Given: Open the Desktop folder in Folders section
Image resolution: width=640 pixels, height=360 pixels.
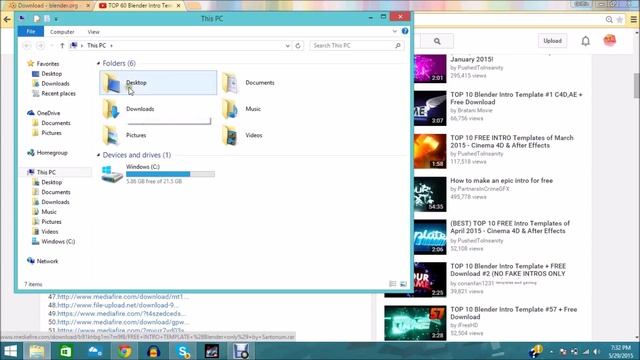Looking at the screenshot, I should click(x=158, y=82).
